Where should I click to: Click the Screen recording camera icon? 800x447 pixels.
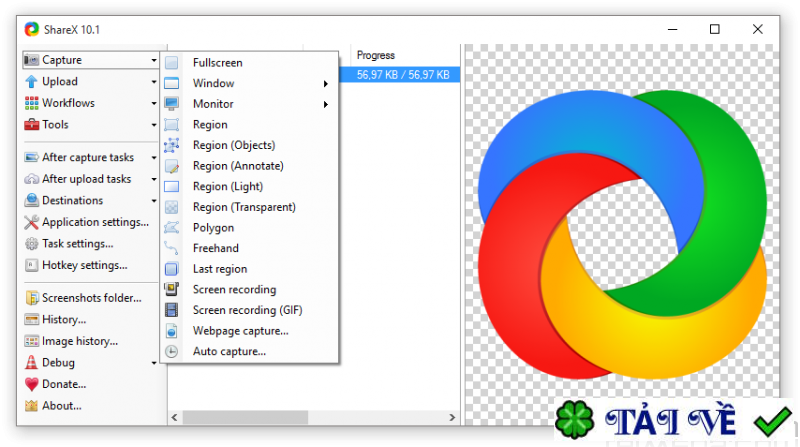[171, 289]
